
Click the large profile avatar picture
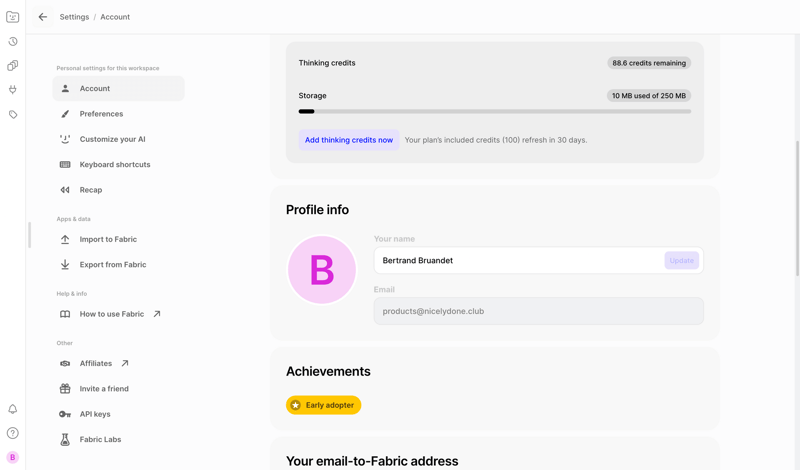point(322,270)
